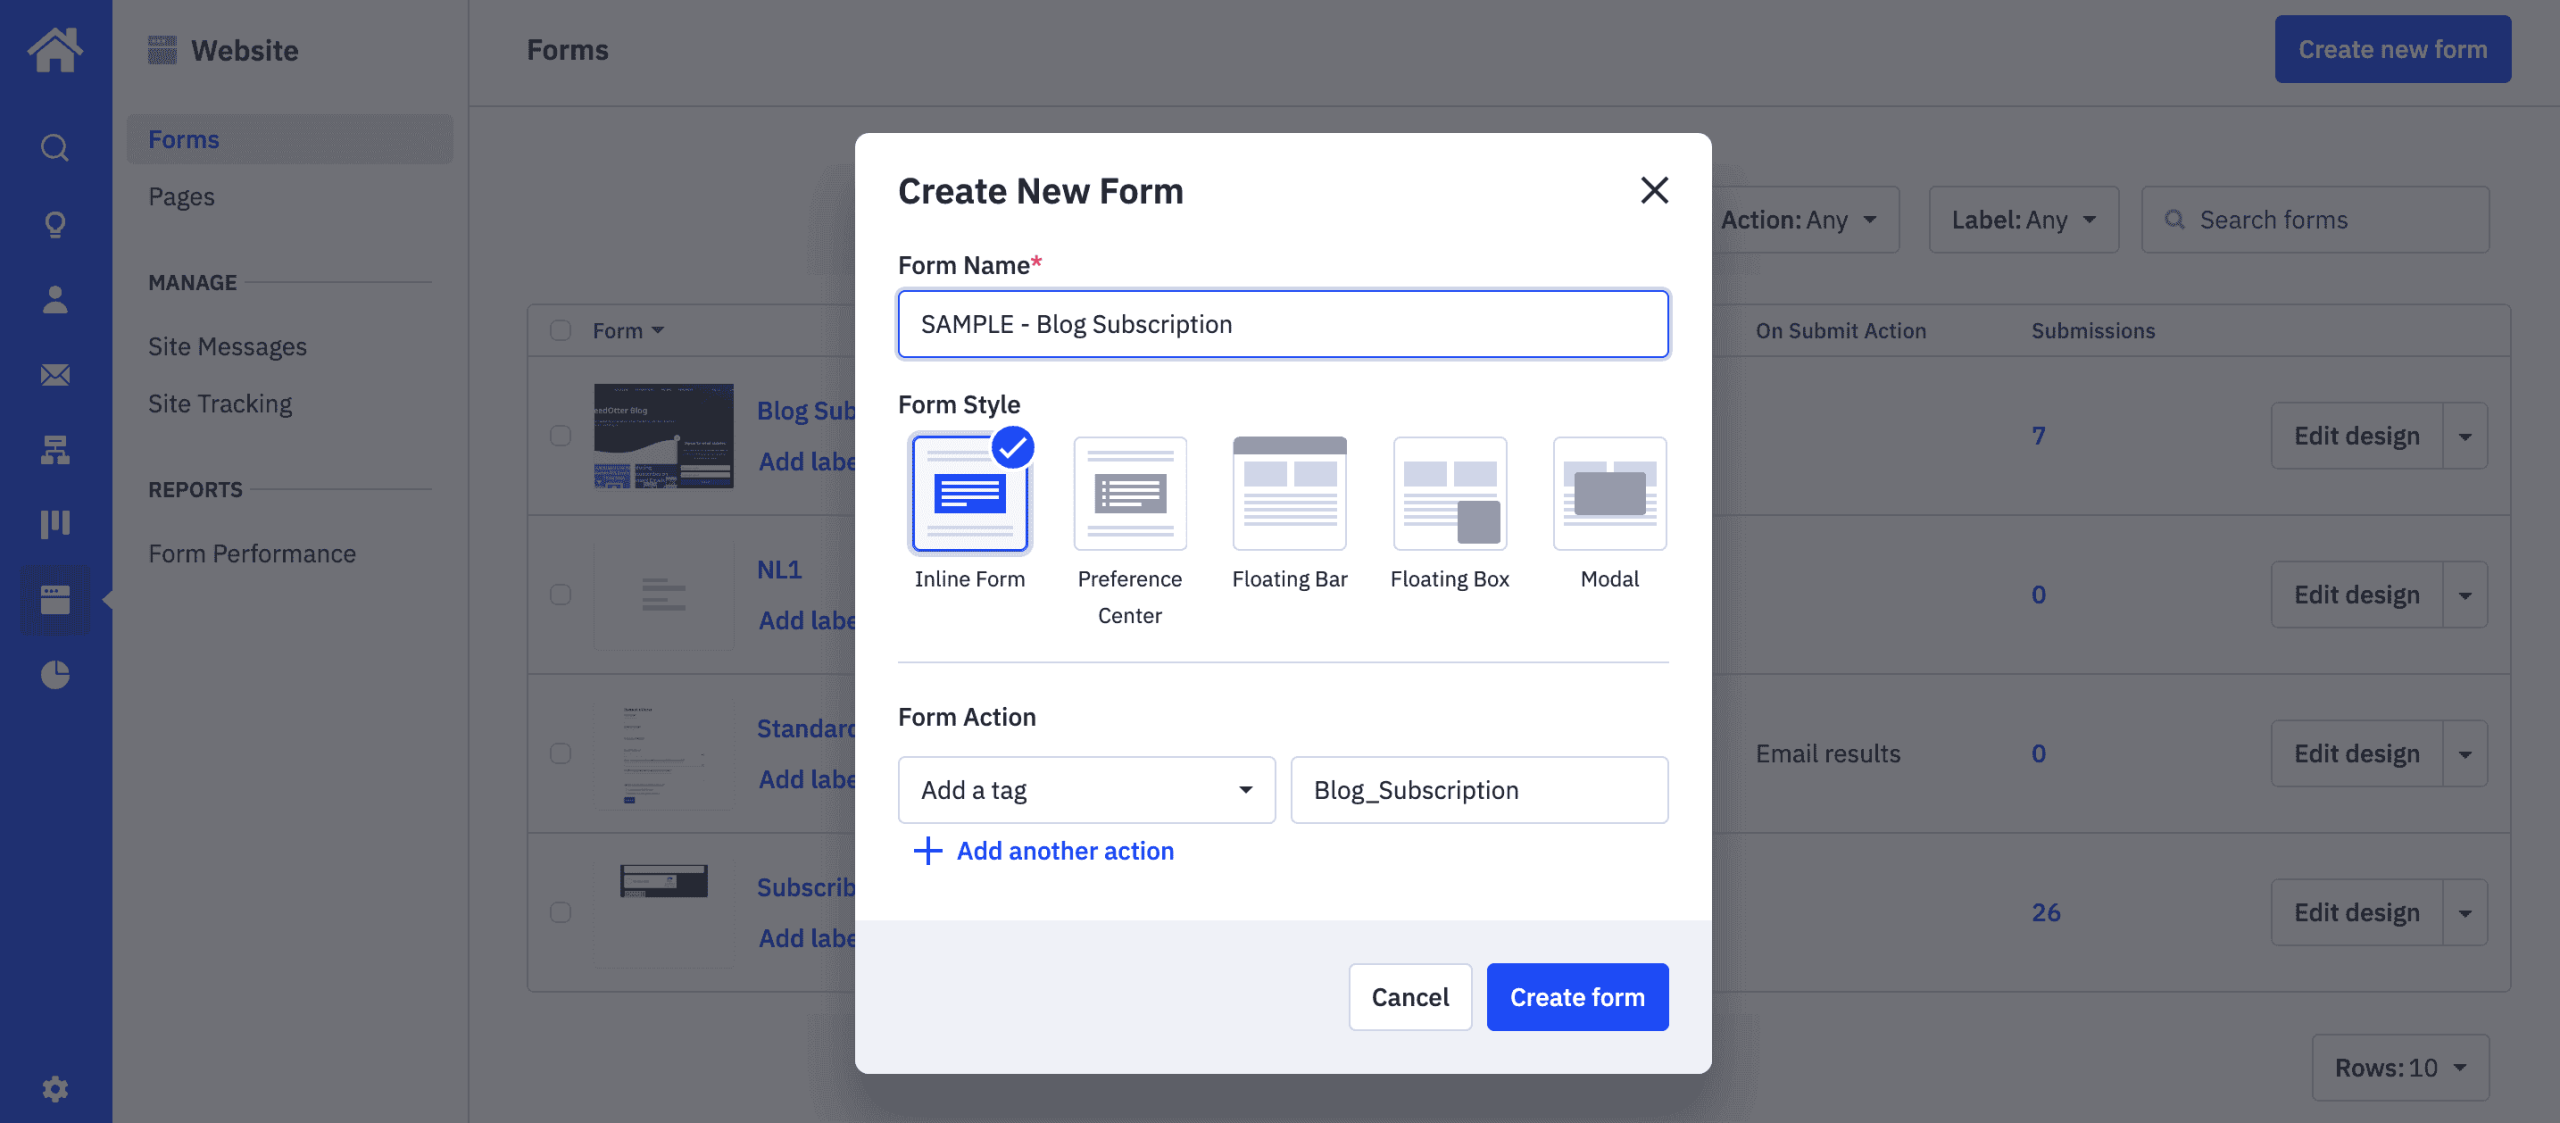Open the pie chart analytics icon
The width and height of the screenshot is (2560, 1123).
55,675
